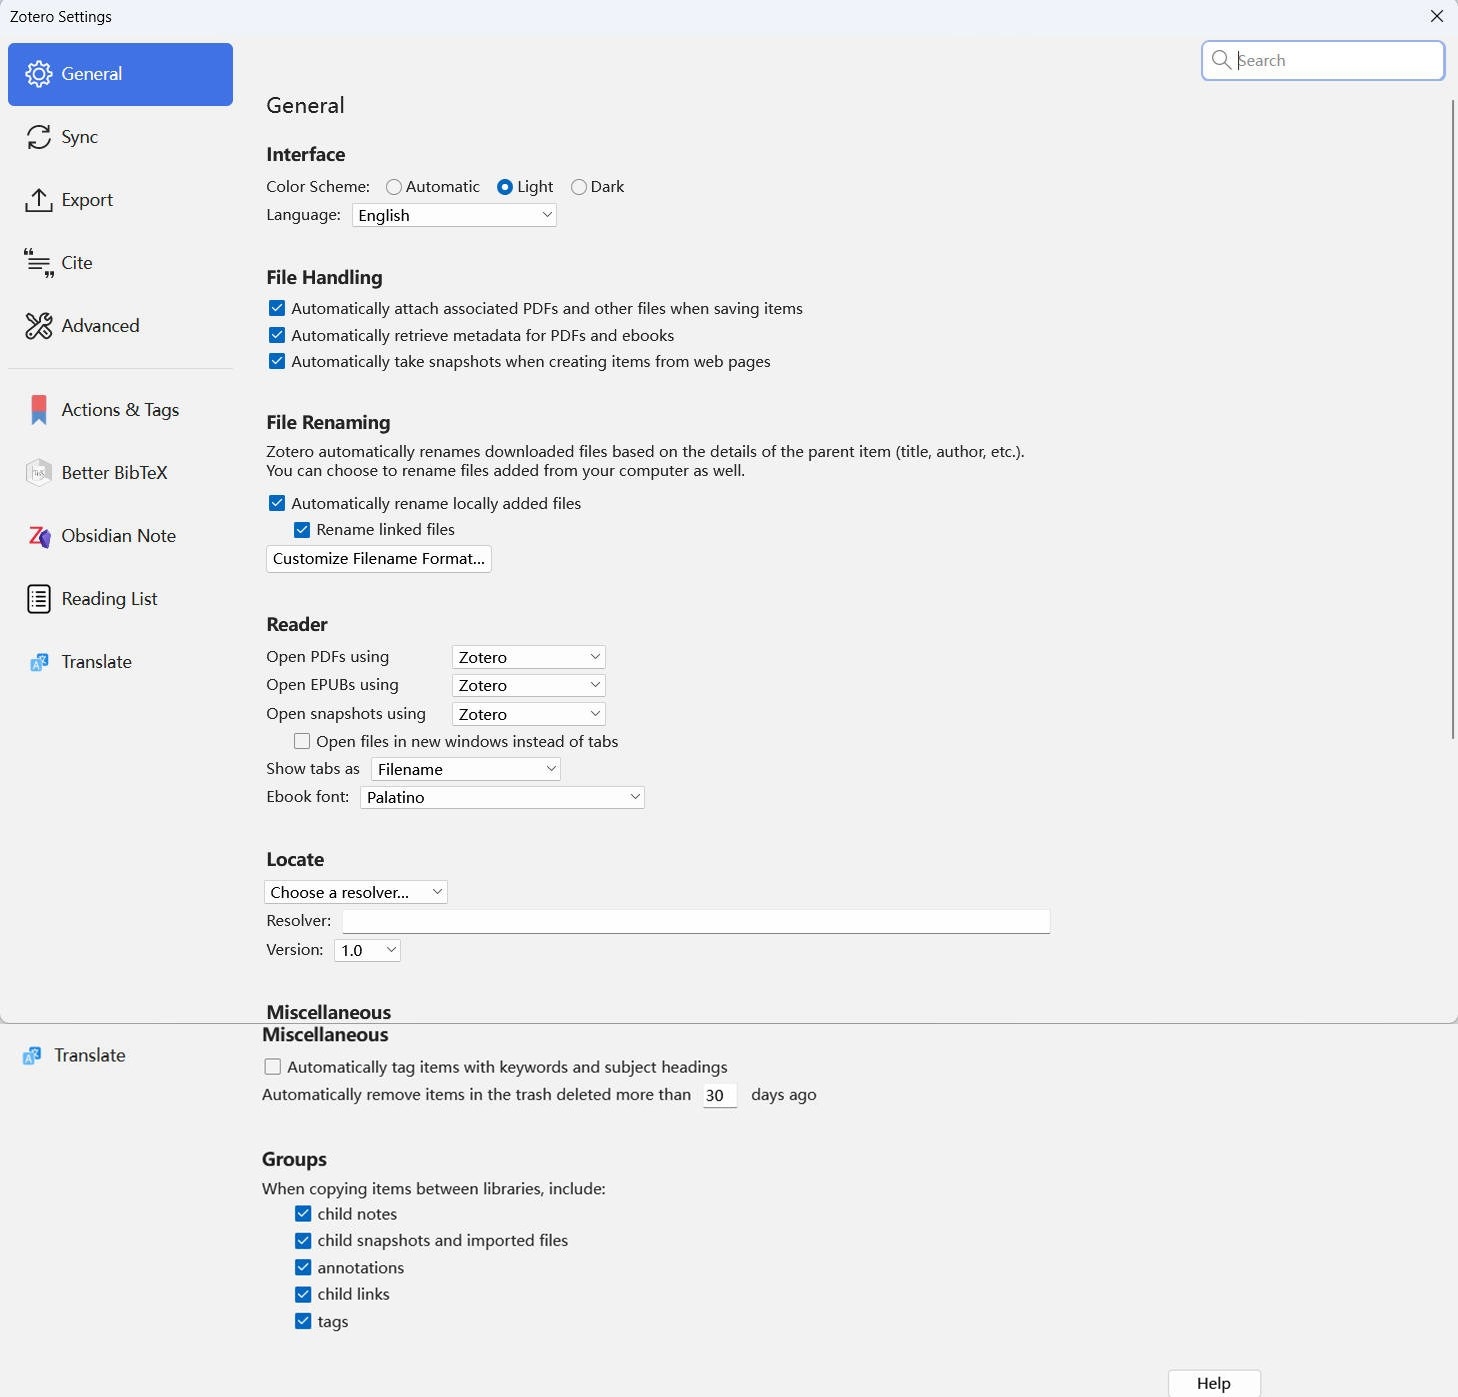Click the Obsidian Note icon
1458x1397 pixels.
point(38,536)
